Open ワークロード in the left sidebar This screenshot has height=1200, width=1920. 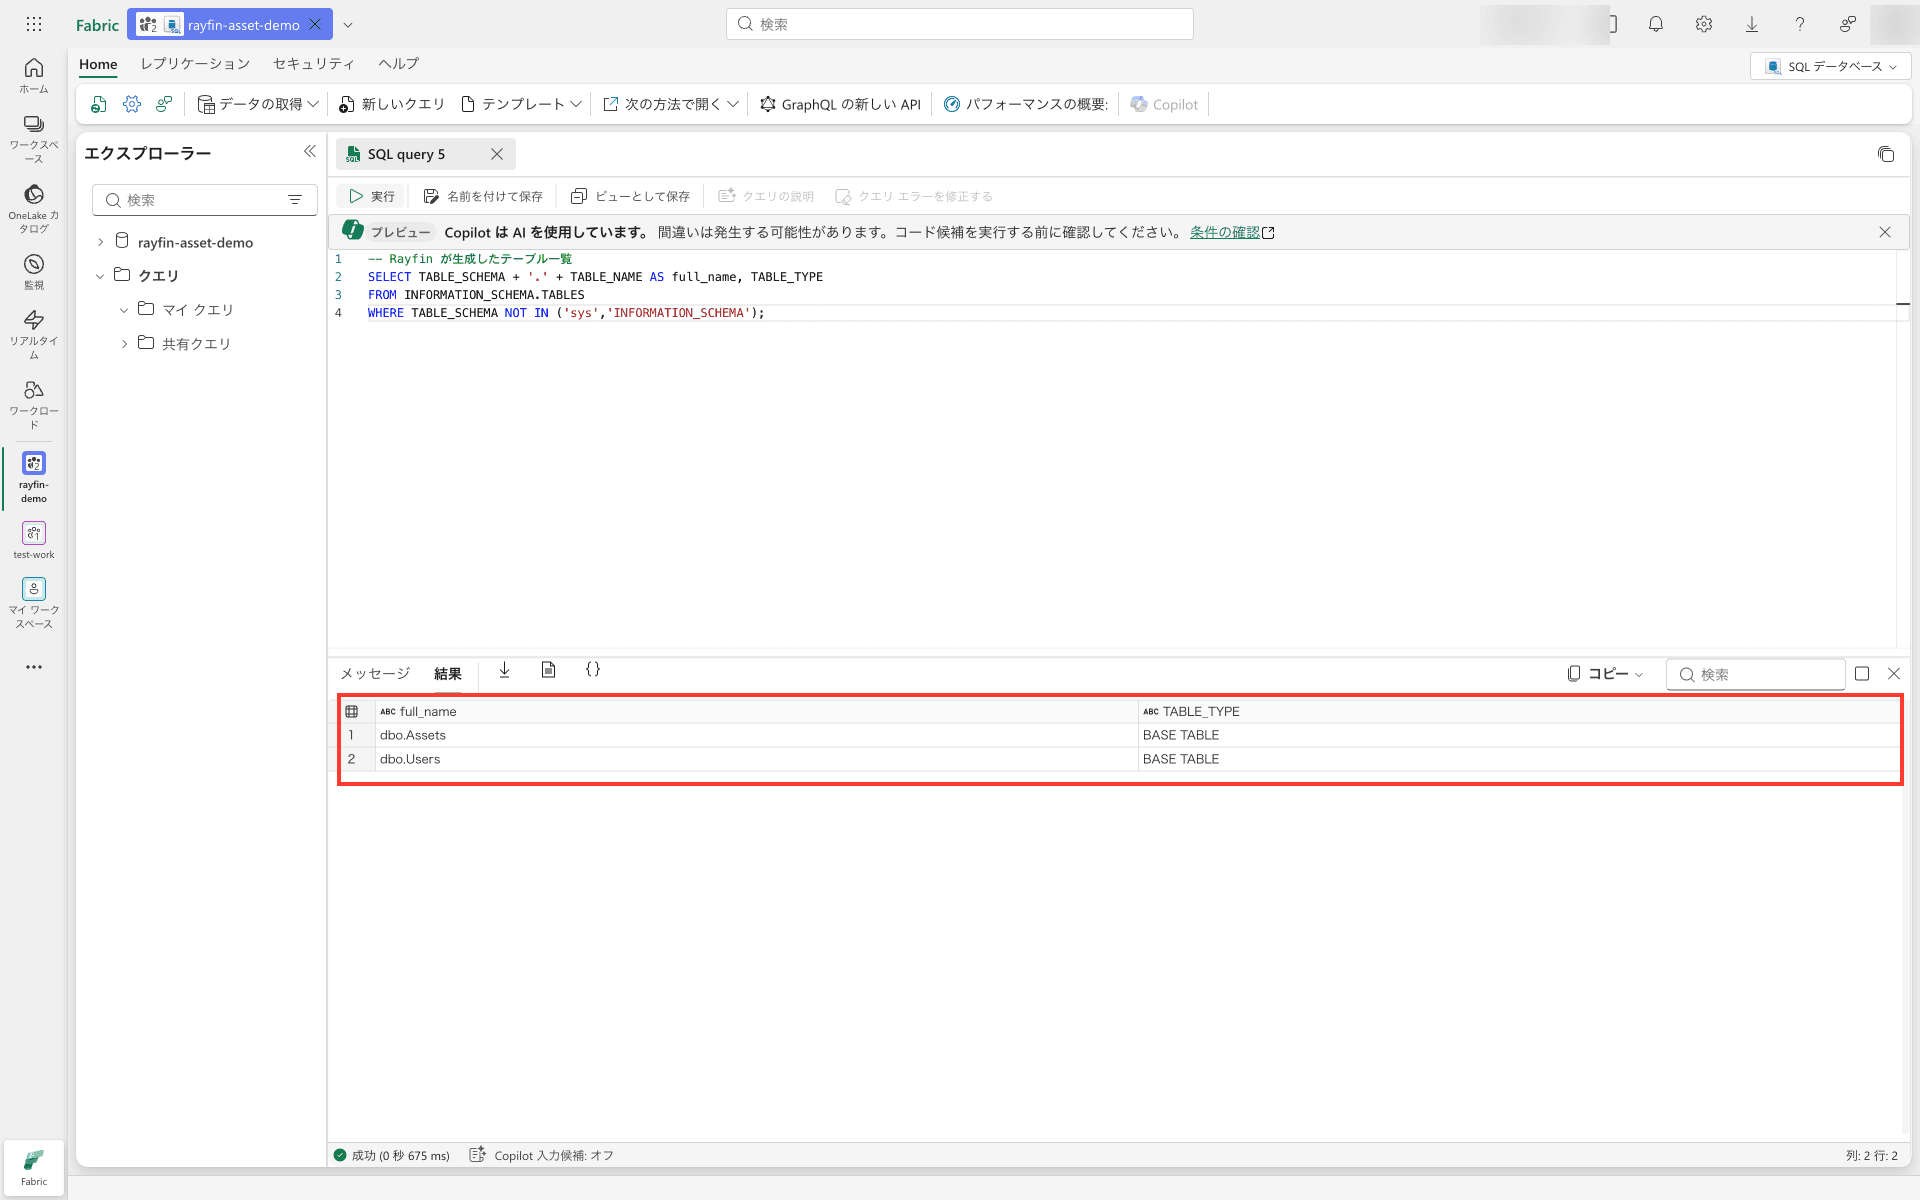(x=34, y=404)
